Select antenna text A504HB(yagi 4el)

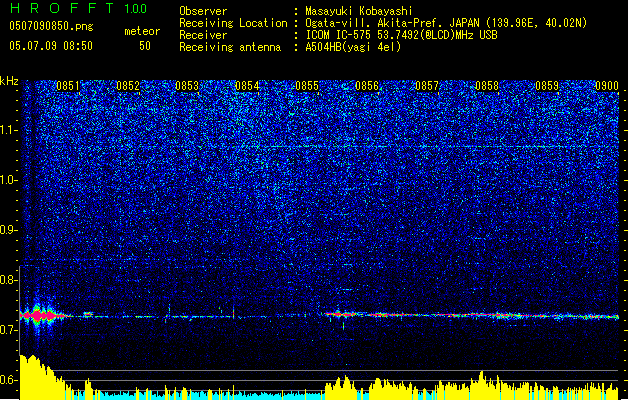353,47
